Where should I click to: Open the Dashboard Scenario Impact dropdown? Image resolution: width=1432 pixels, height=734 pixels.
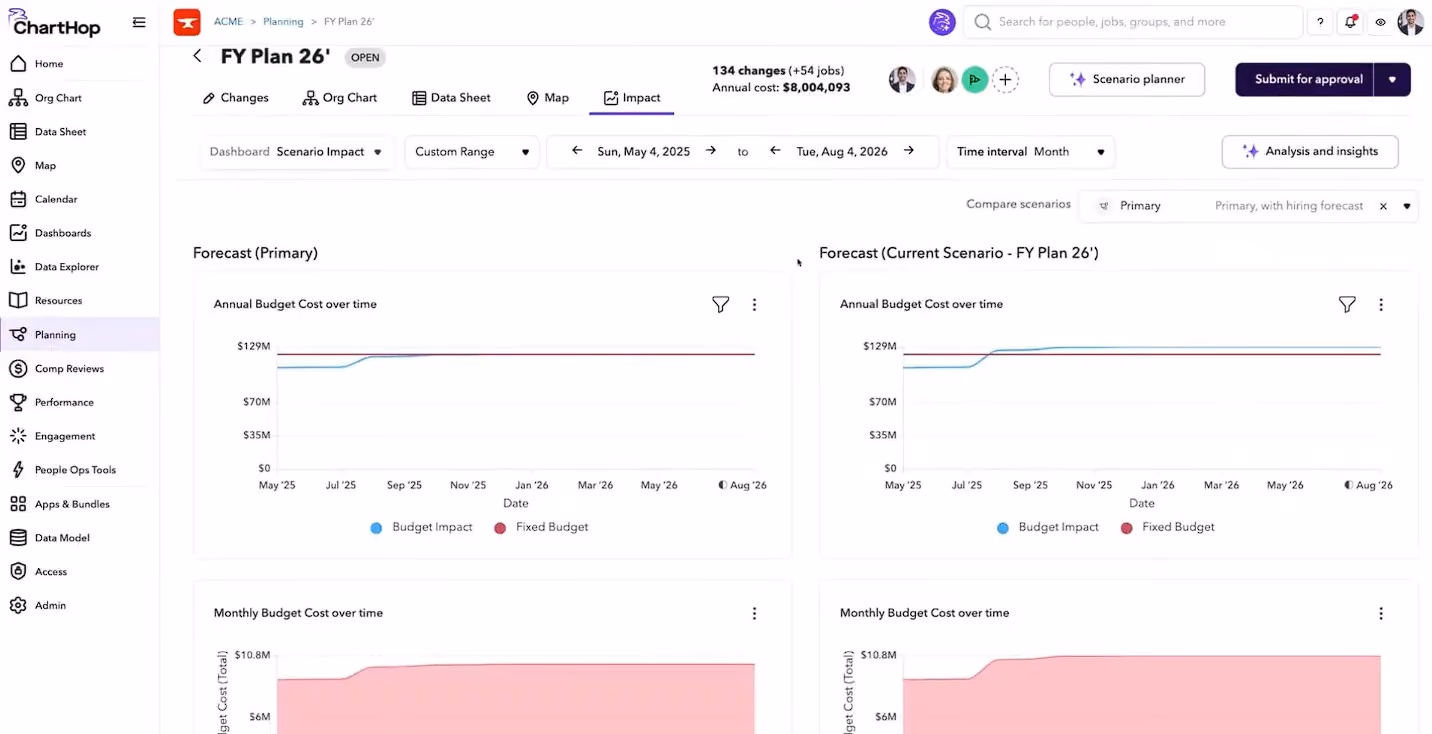pos(296,152)
